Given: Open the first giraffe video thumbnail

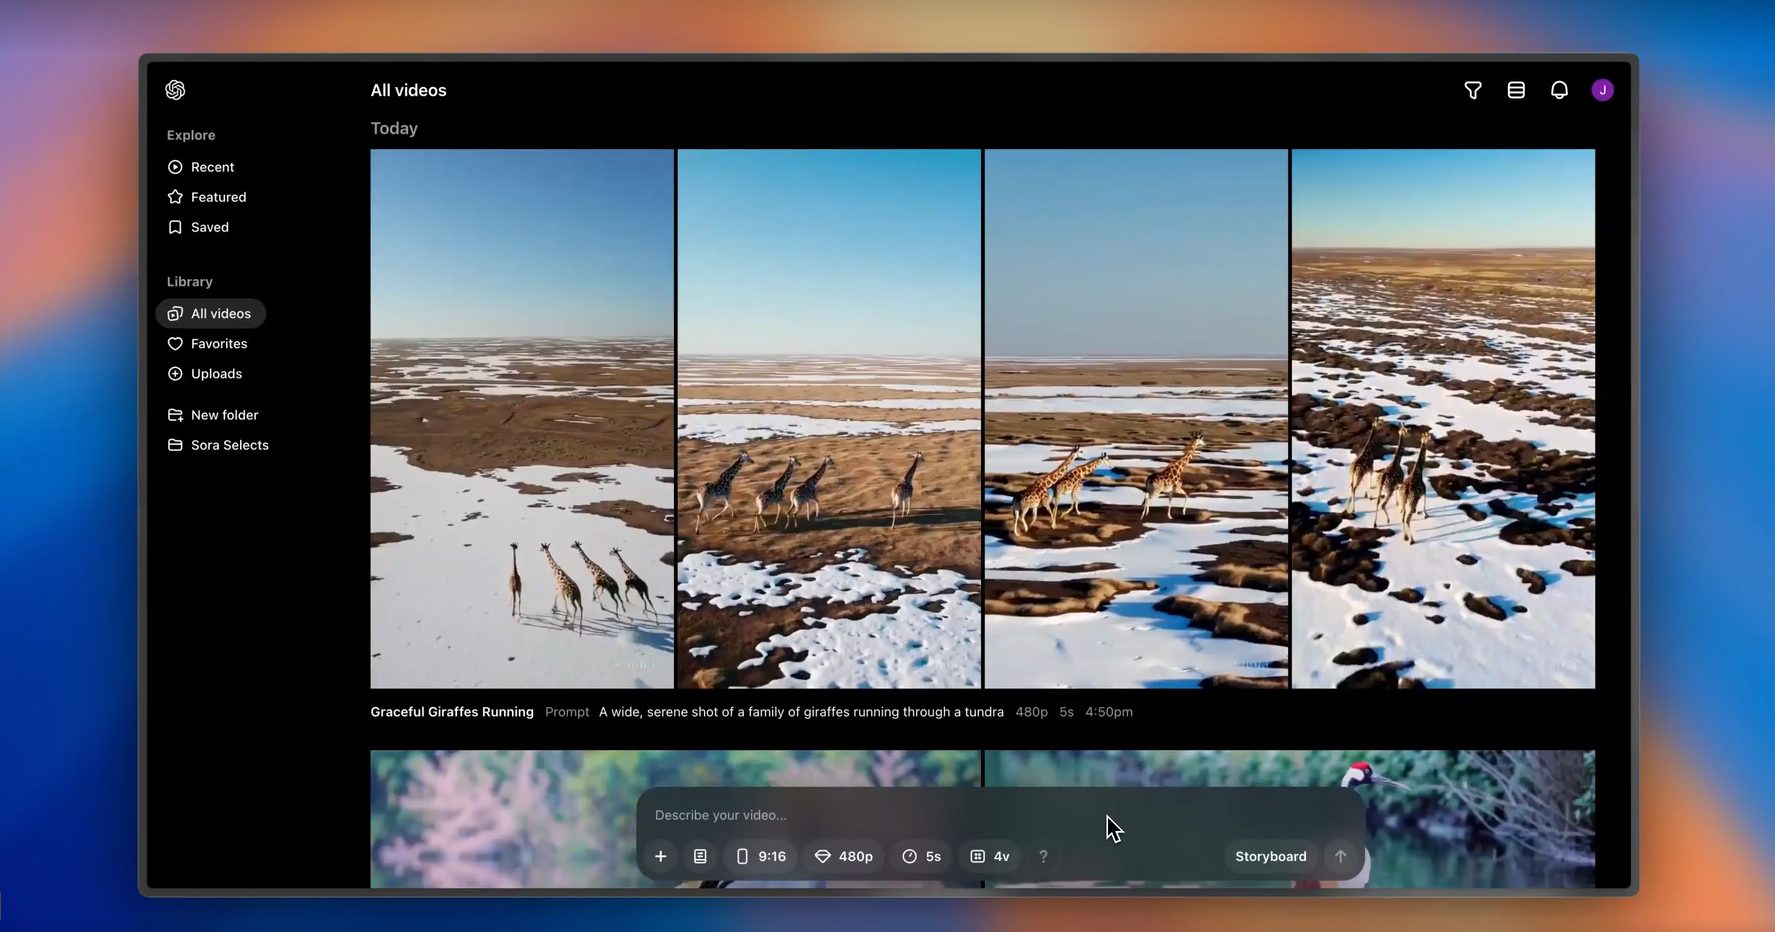Looking at the screenshot, I should point(522,418).
